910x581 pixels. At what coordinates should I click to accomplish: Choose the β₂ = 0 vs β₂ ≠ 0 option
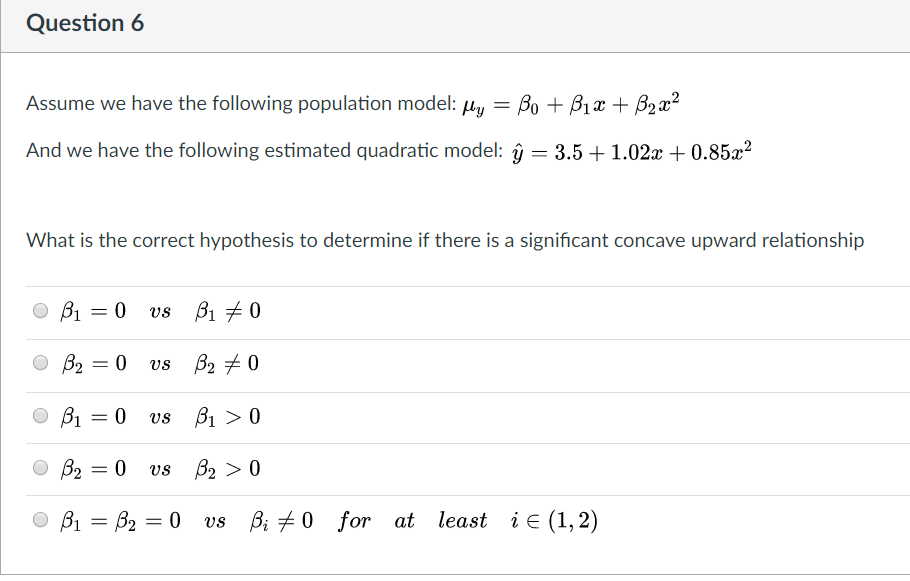click(x=40, y=364)
